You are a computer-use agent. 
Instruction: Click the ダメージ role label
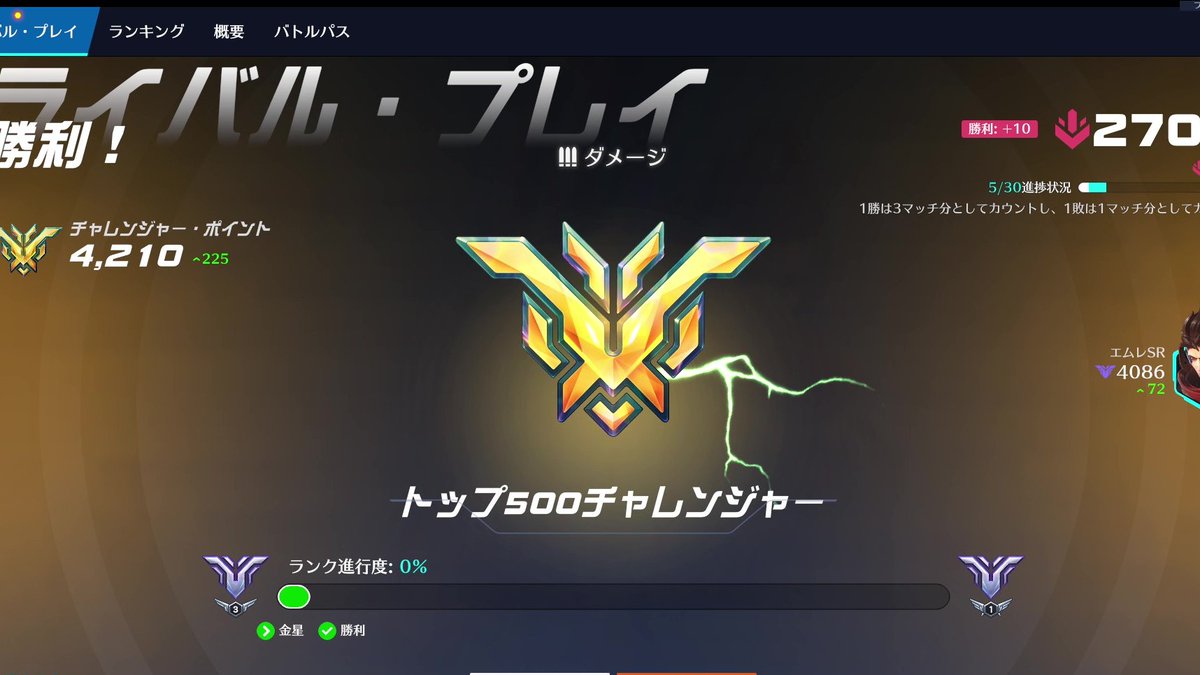tap(625, 156)
